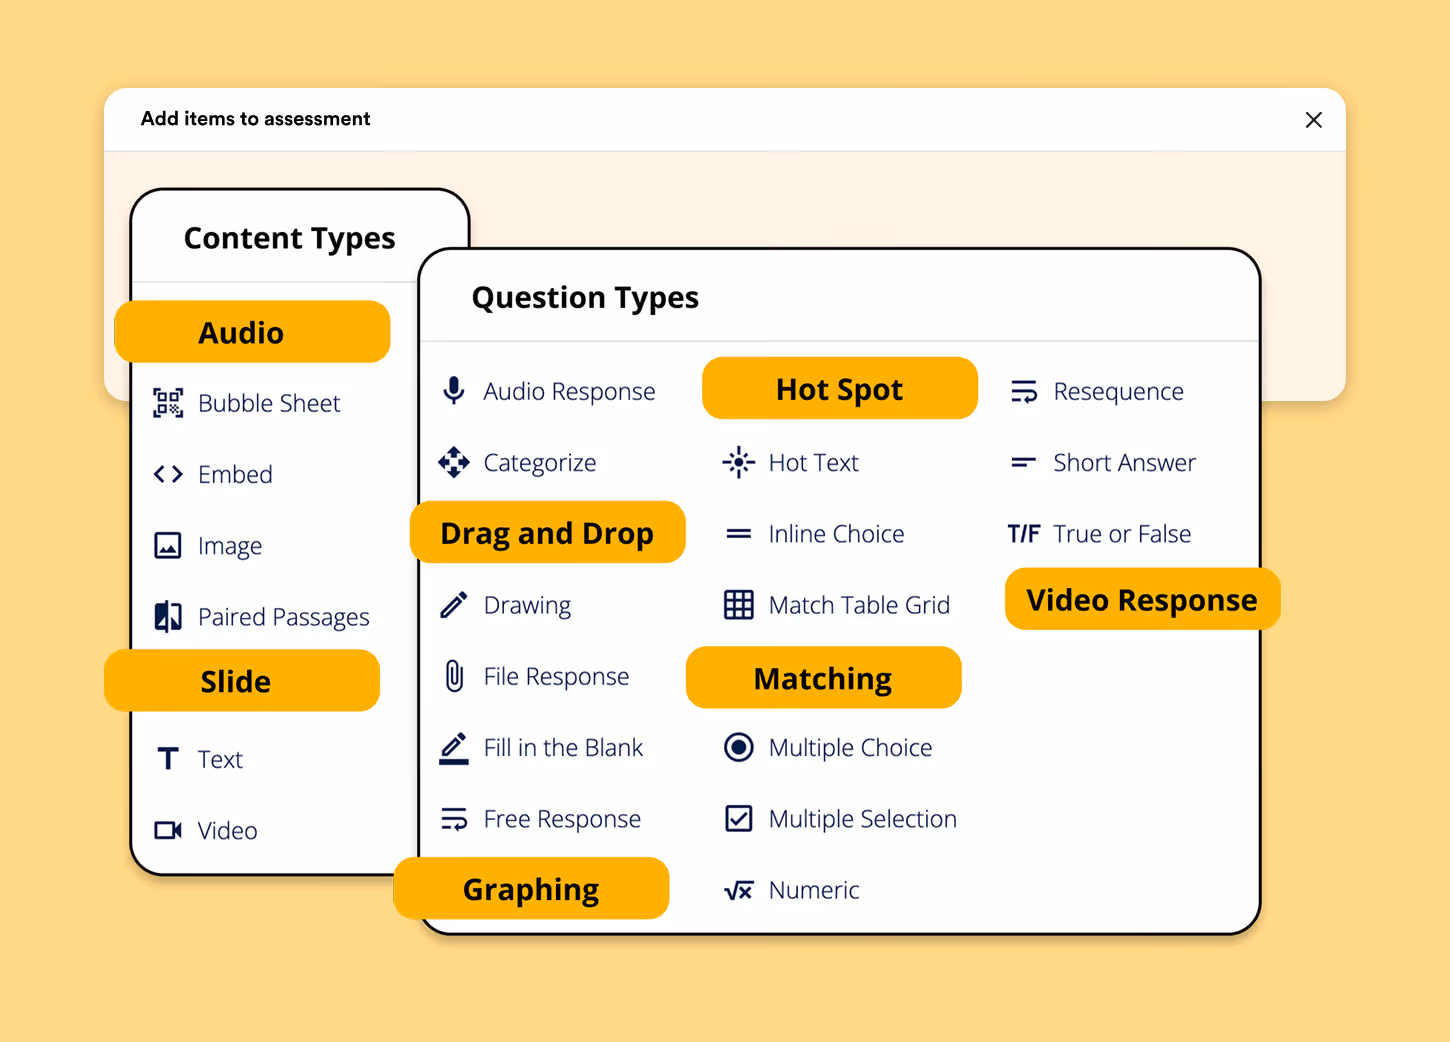
Task: Pick the Multiple Choice label
Action: point(850,747)
